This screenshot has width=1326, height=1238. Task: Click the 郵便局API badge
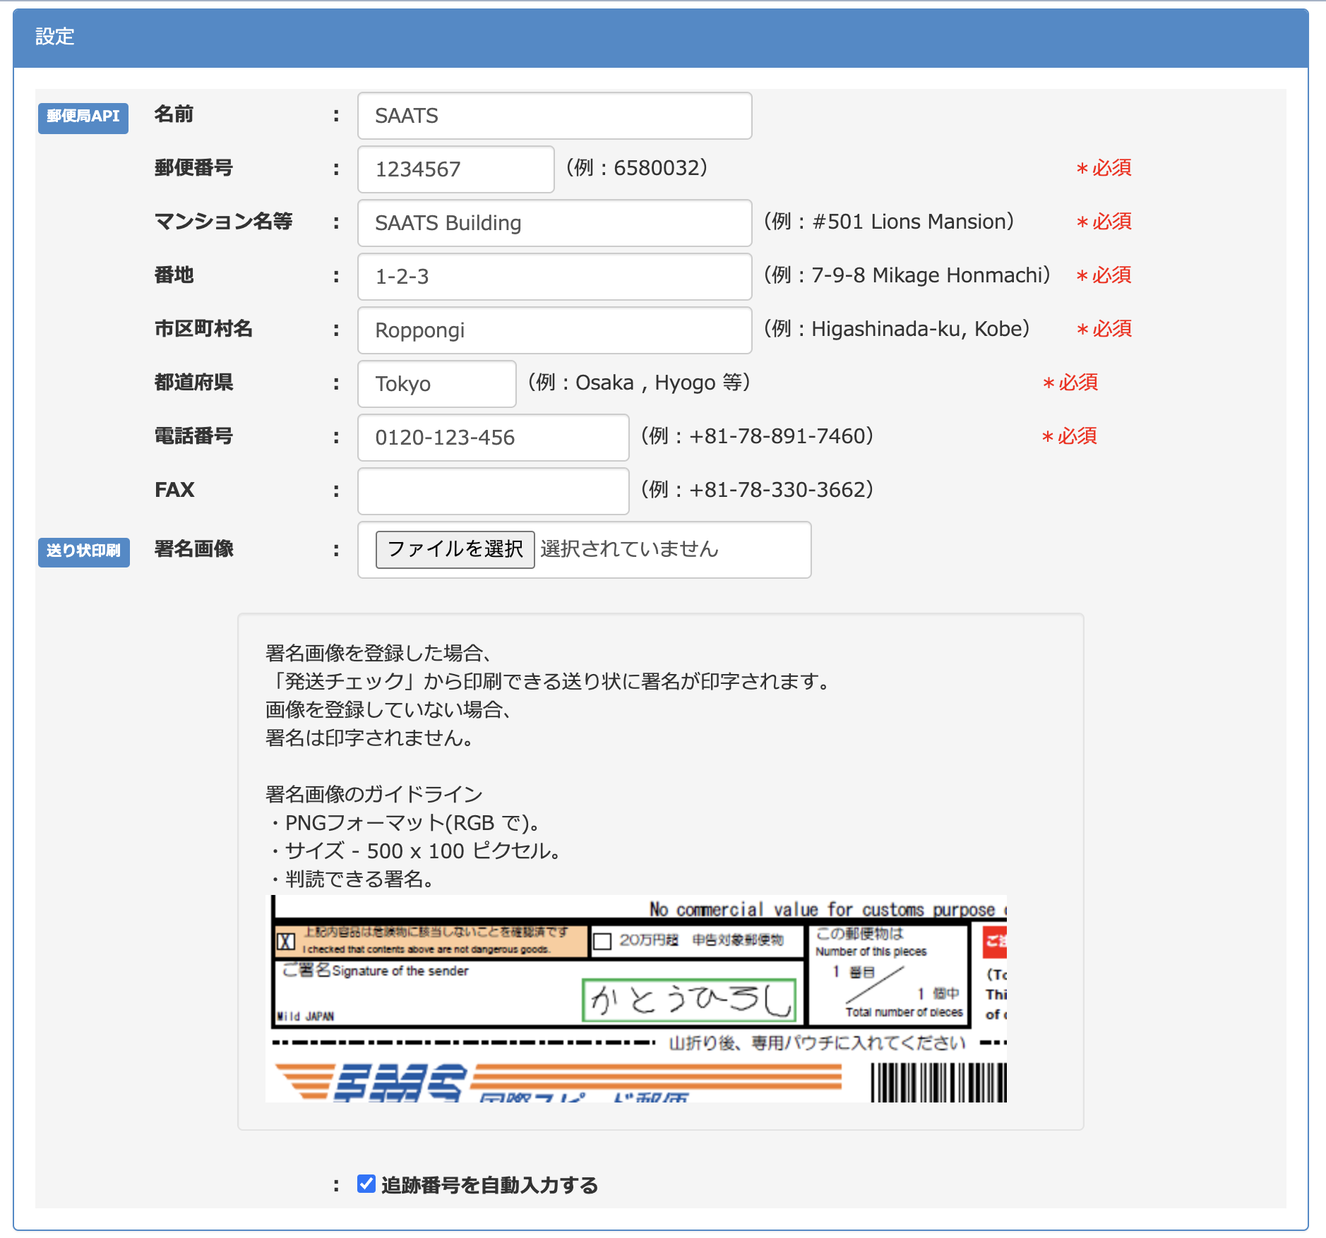pos(83,117)
